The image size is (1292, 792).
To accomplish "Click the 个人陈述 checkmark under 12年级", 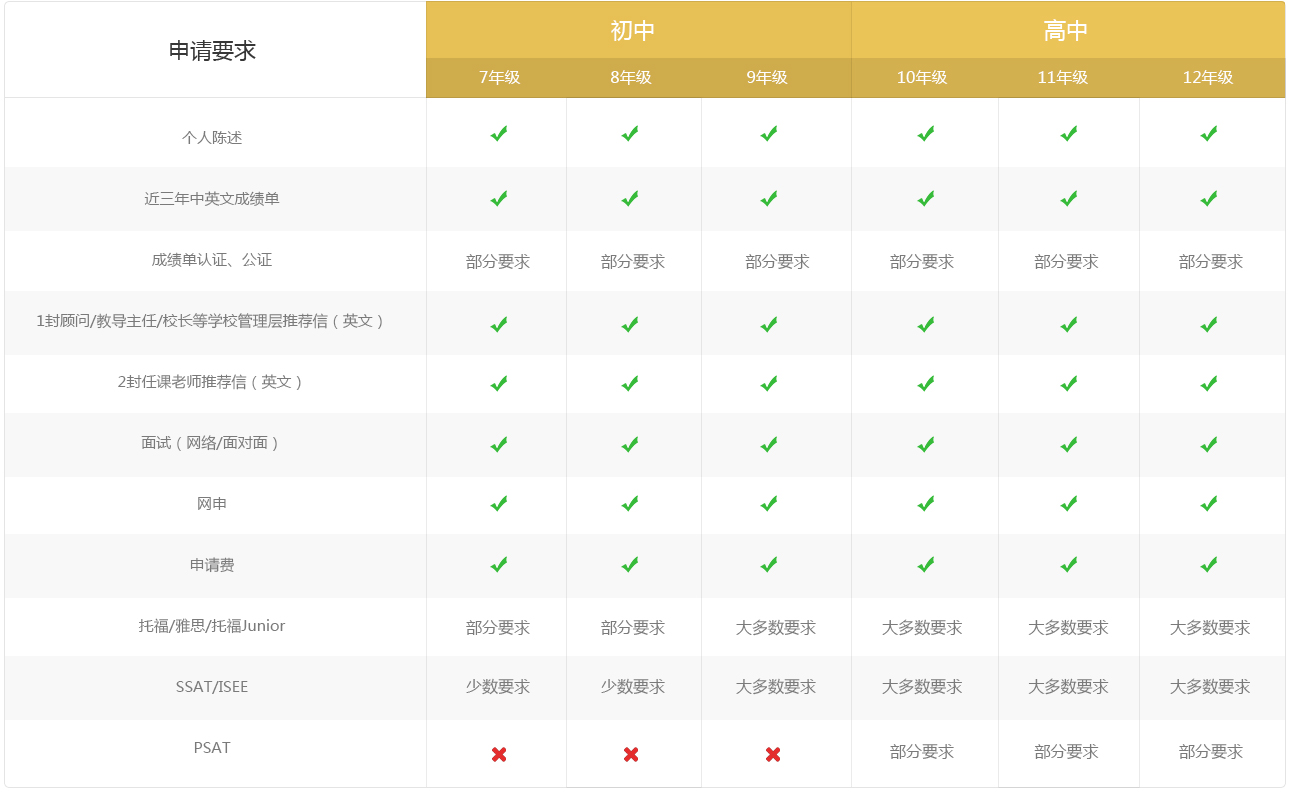I will point(1209,133).
